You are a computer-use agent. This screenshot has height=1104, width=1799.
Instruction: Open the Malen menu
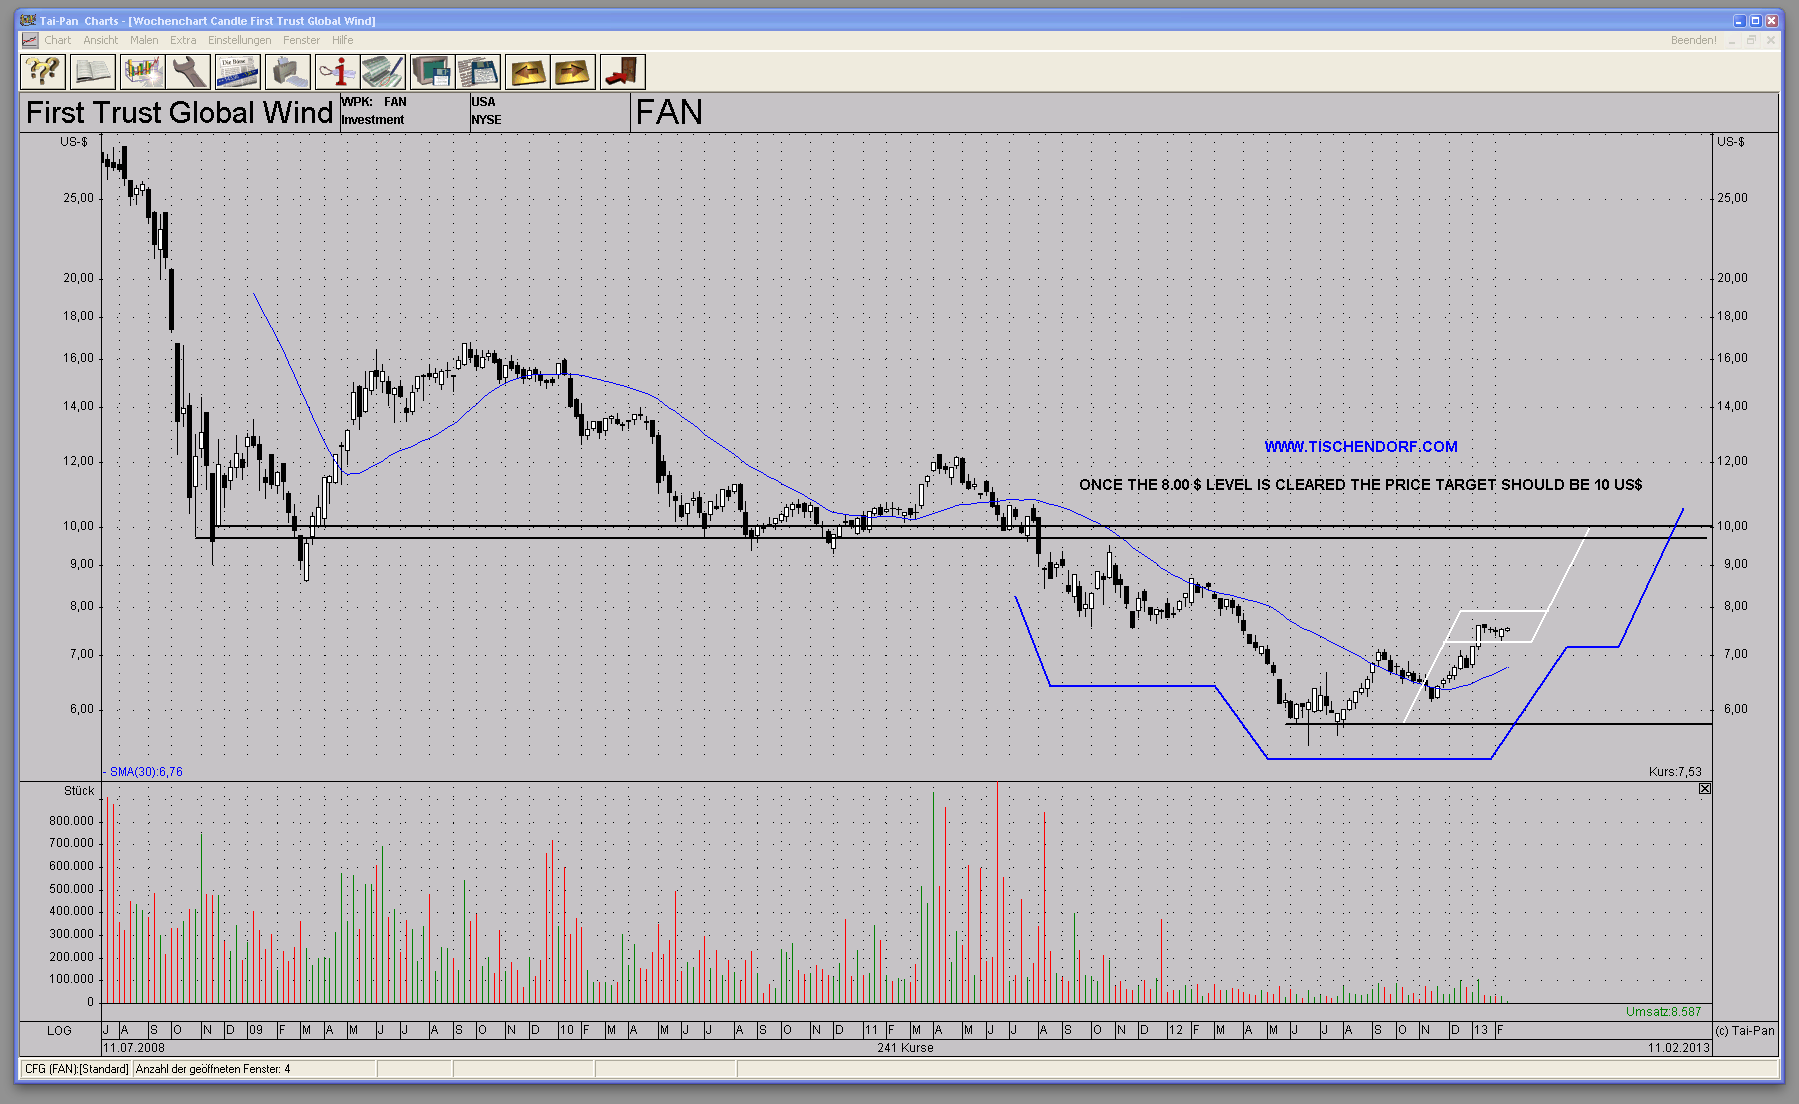pyautogui.click(x=144, y=40)
